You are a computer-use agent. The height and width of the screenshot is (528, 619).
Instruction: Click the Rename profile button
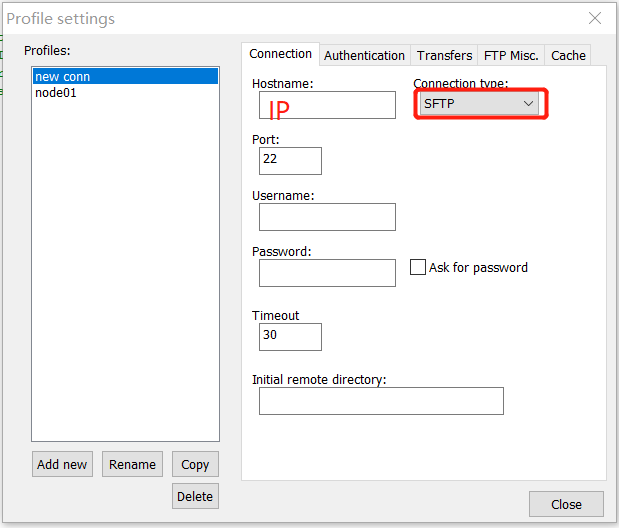pyautogui.click(x=132, y=464)
